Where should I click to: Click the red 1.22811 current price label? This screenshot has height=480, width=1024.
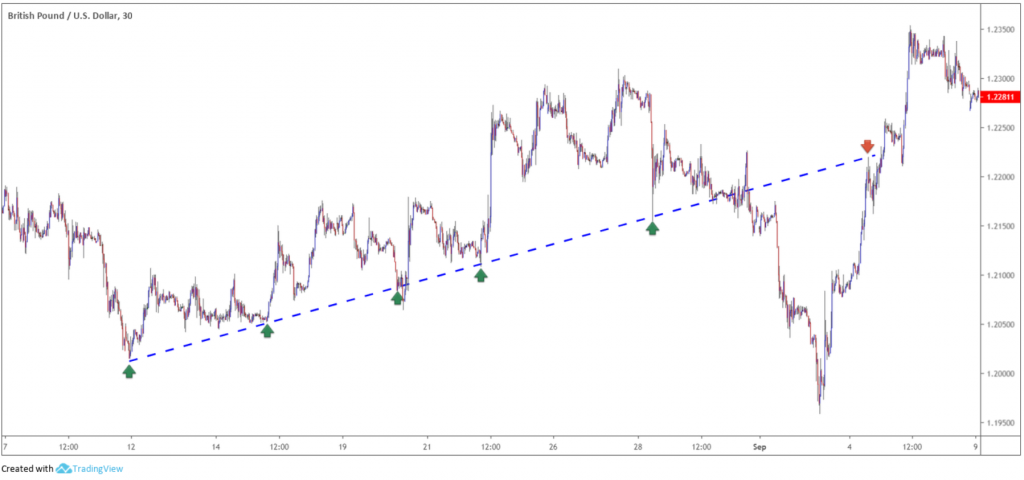click(1002, 97)
